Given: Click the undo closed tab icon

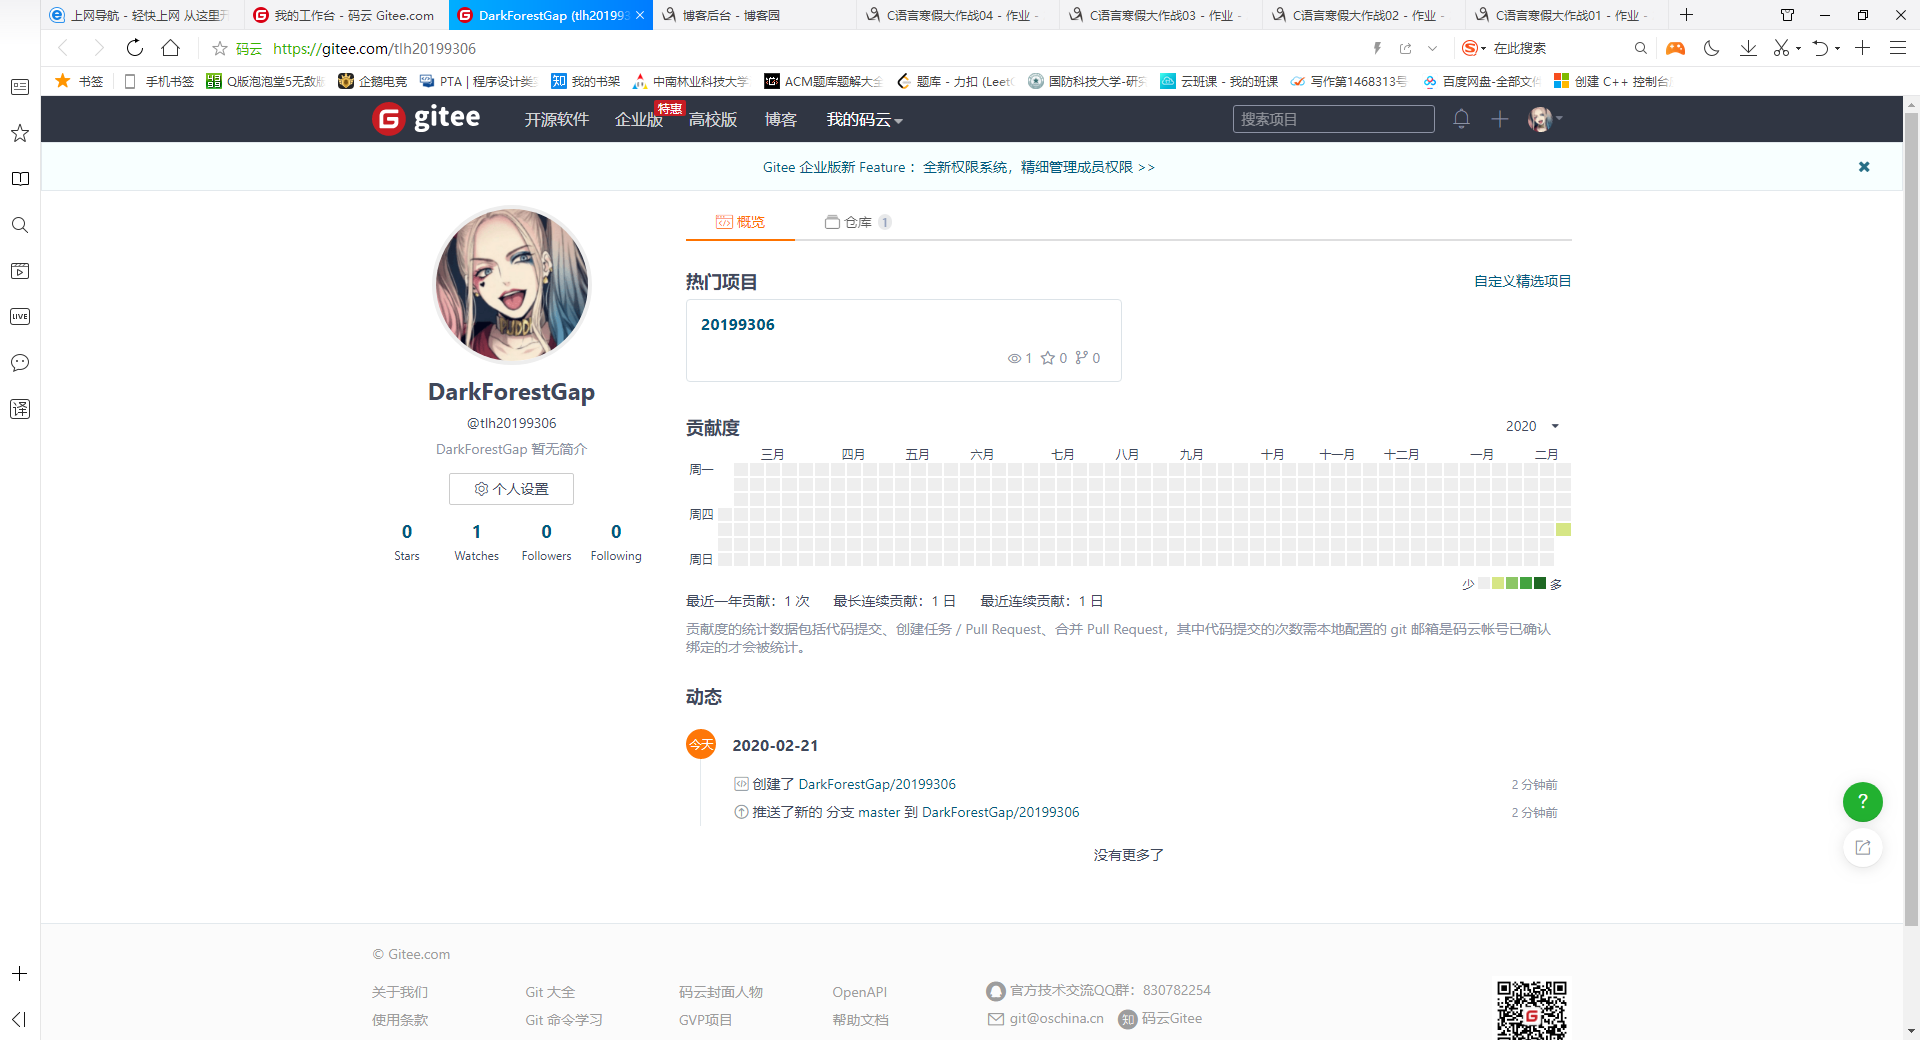Looking at the screenshot, I should point(1820,48).
